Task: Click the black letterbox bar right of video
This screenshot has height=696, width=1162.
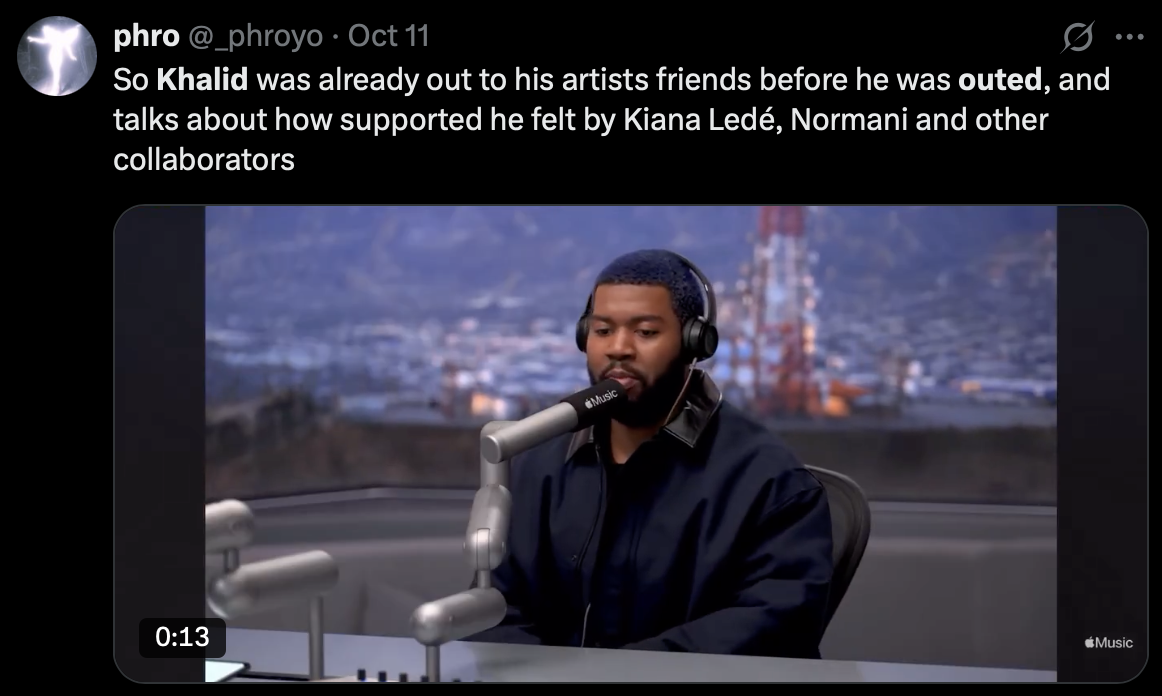Action: point(1101,443)
